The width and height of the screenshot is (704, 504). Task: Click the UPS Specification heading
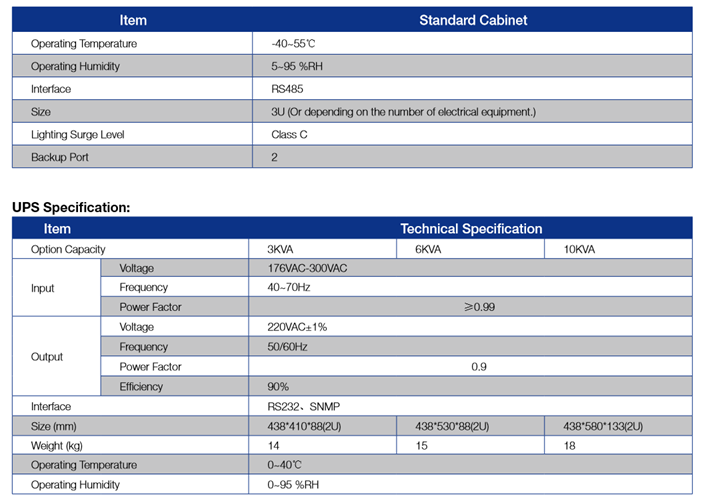click(x=71, y=207)
